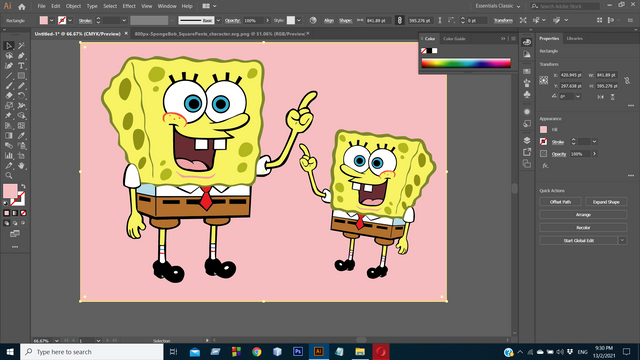Select the Mesh tool

21,126
